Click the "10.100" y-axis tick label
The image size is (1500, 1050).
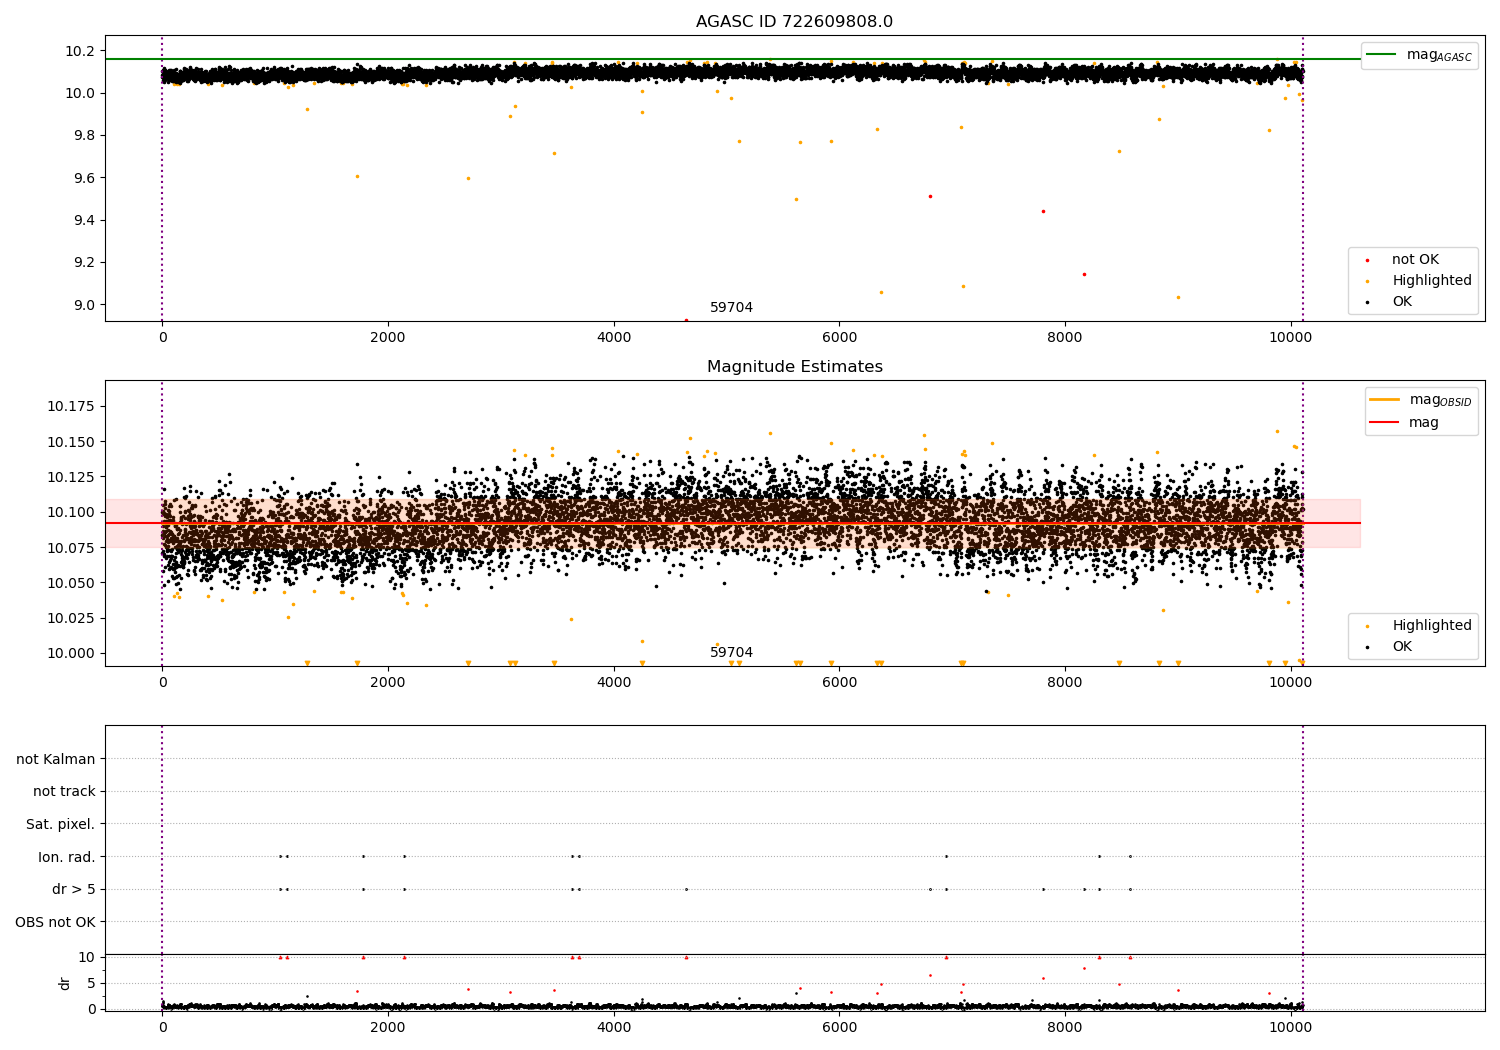(72, 512)
